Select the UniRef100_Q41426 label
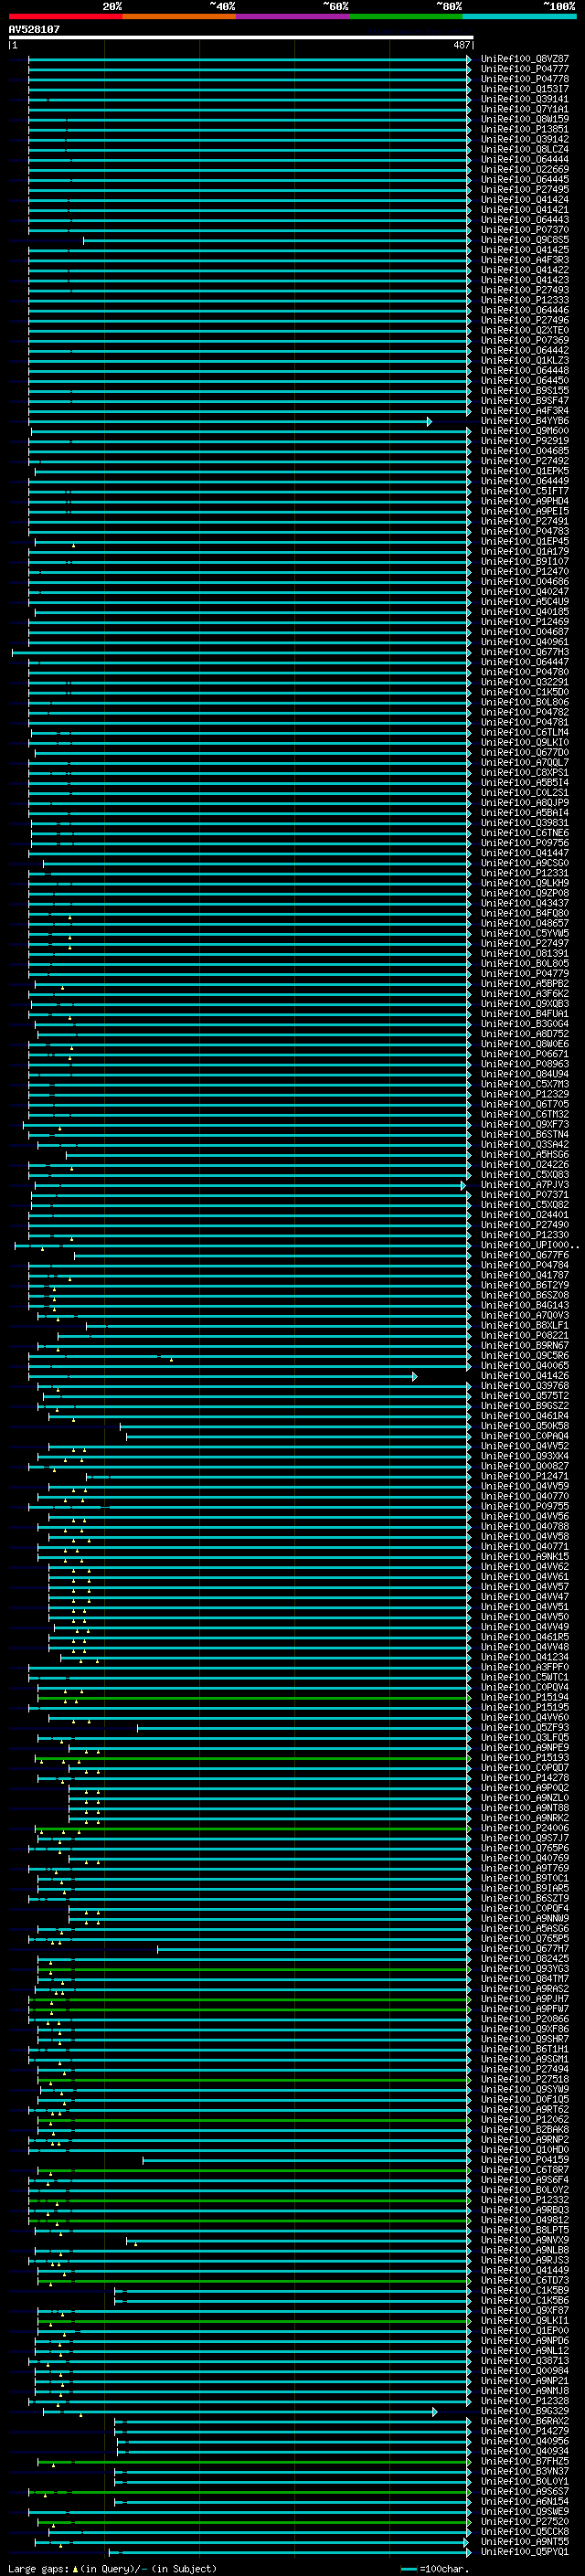Viewport: 585px width, 2576px height. [524, 1376]
